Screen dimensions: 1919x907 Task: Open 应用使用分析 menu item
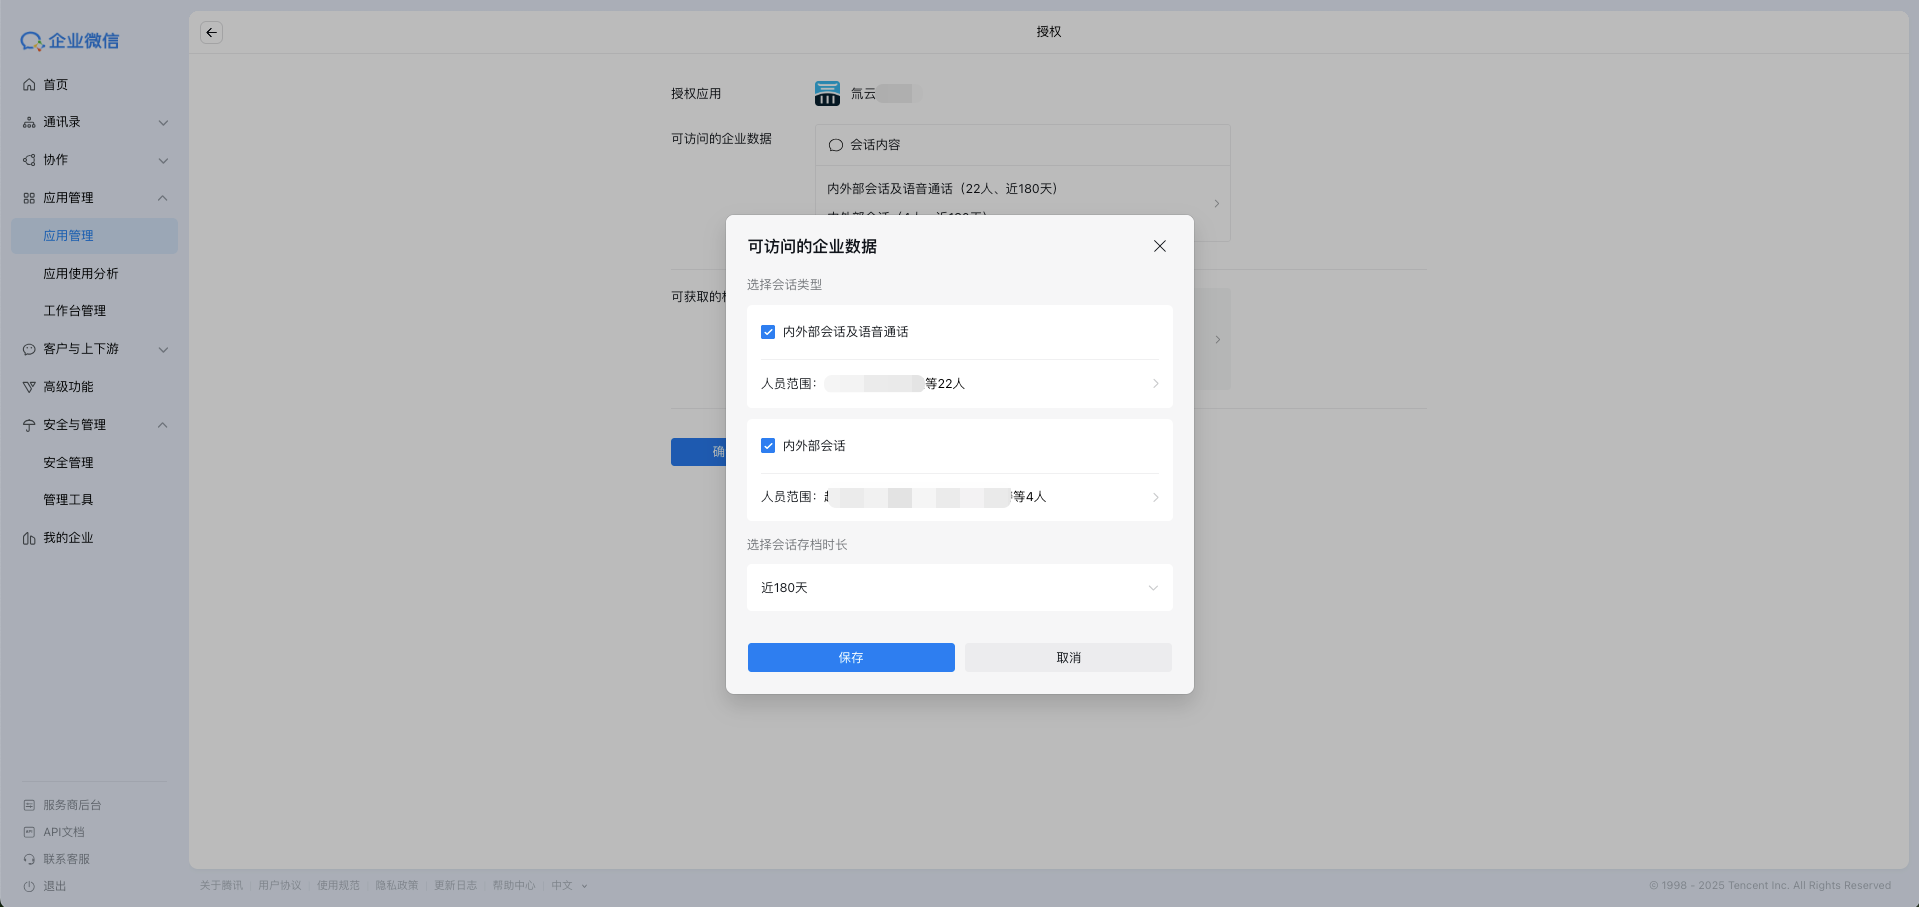tap(81, 274)
